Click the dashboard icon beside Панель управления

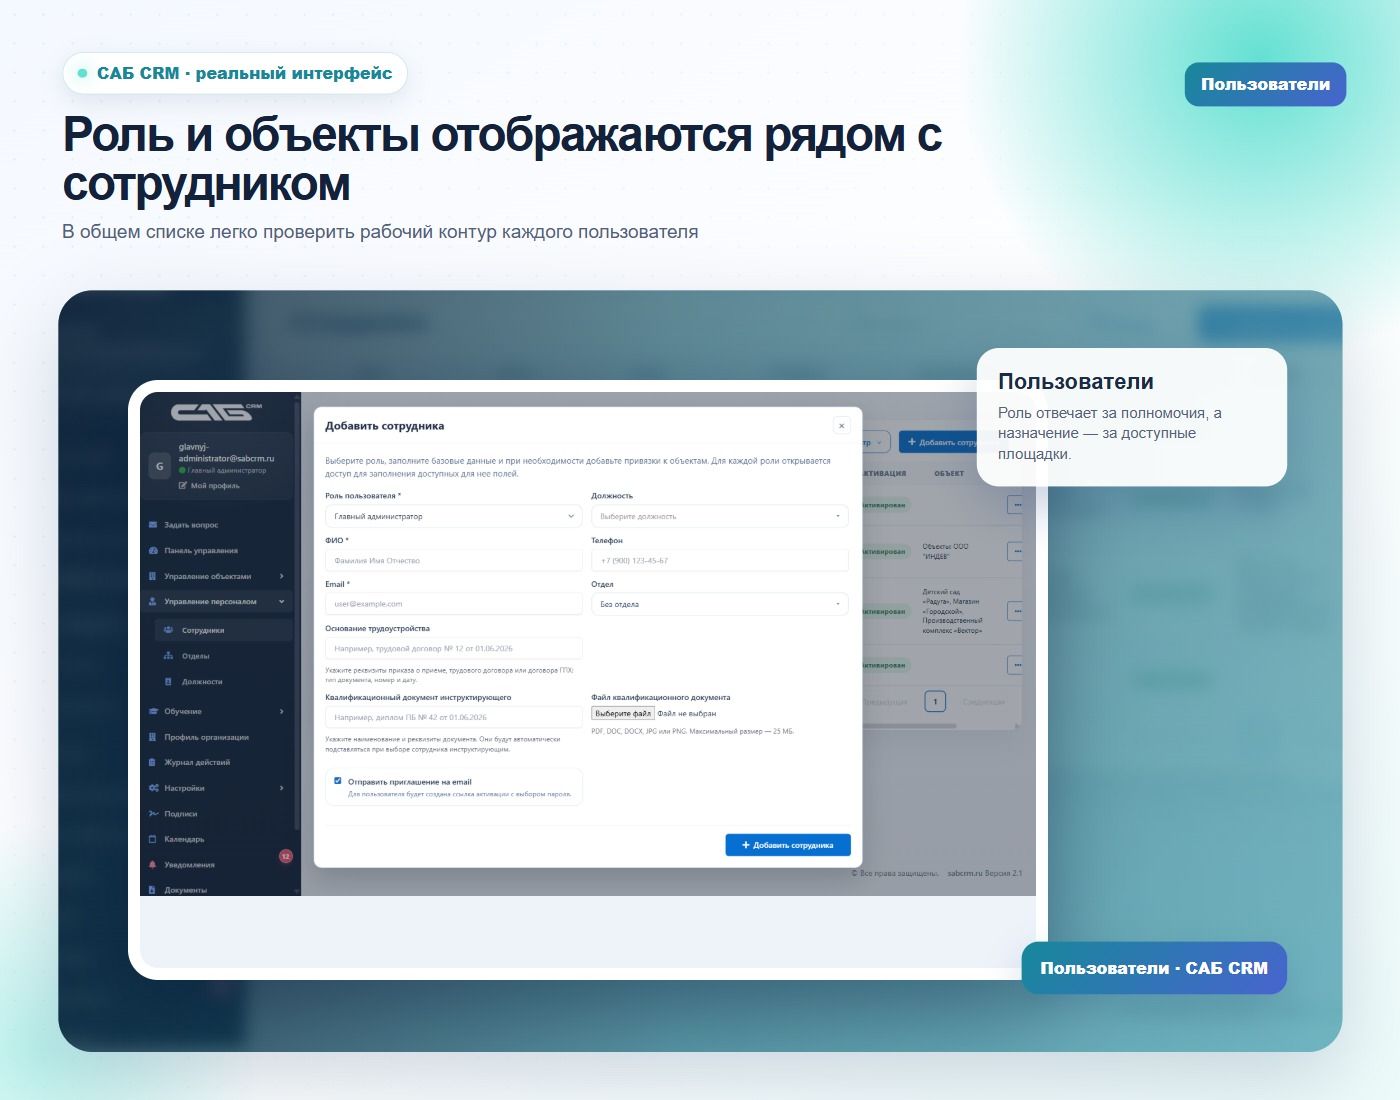153,551
